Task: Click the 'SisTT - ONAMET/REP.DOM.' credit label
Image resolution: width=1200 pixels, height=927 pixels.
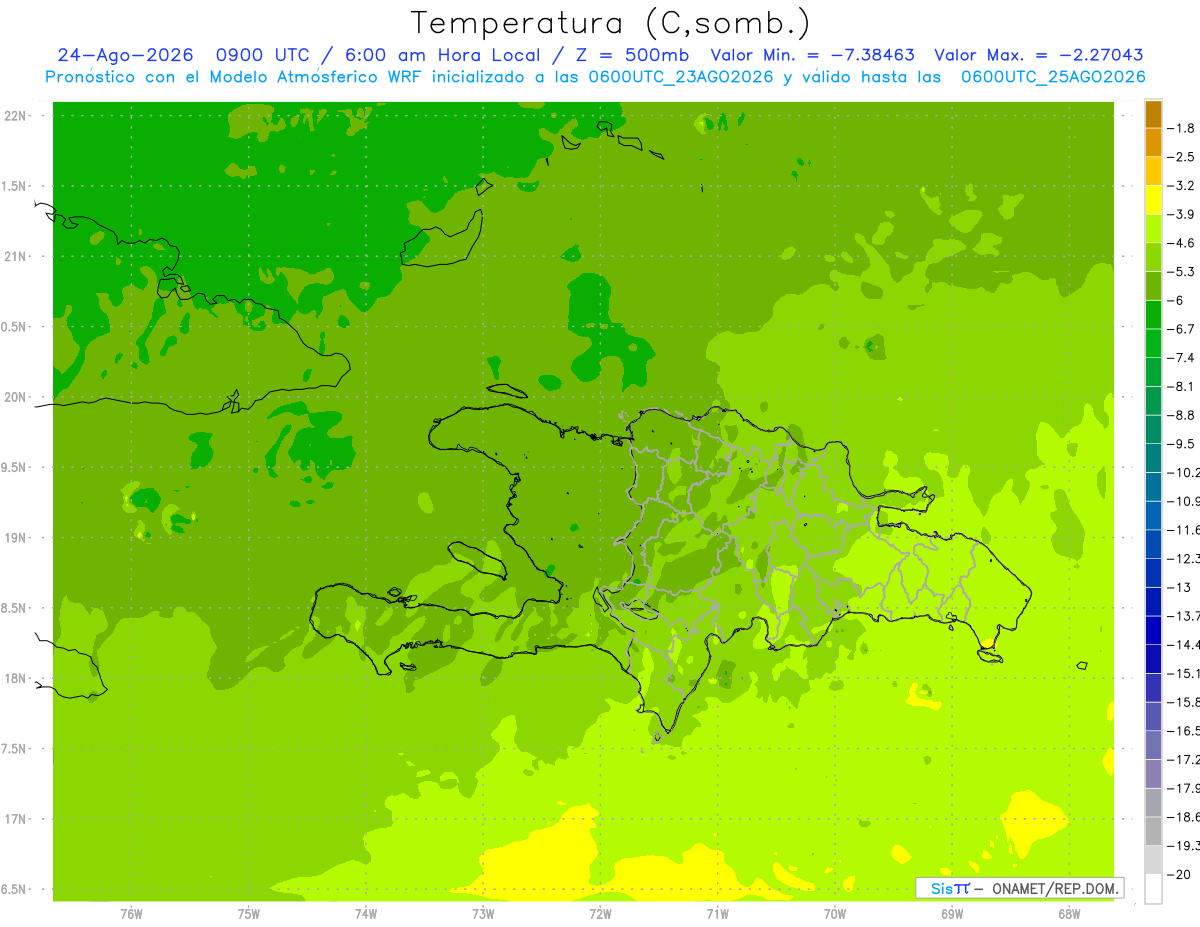Action: pos(1019,888)
